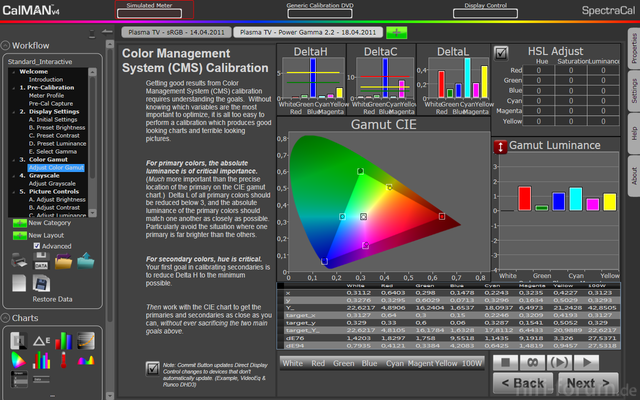Switch to Plasma TV - Power Gamma 2.2 tab
Viewport: 640px width, 400px height.
pos(308,32)
